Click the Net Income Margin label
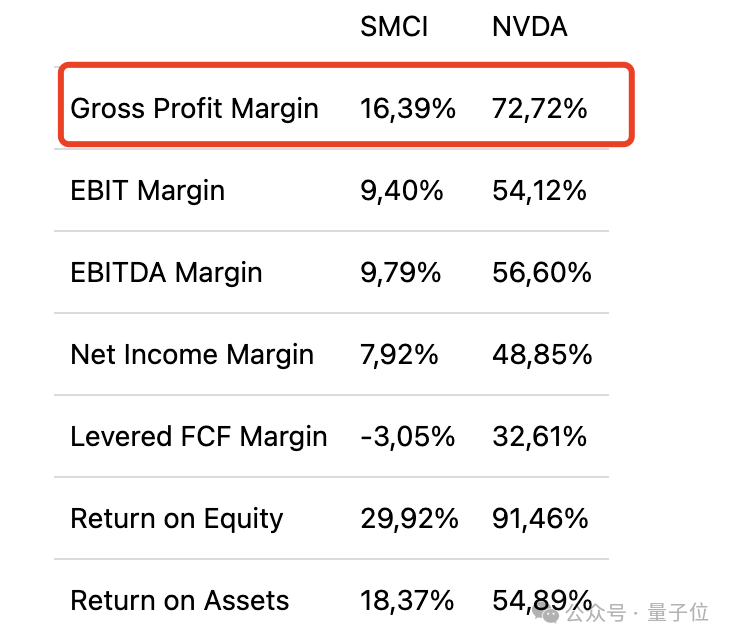Screen dimensions: 732x642 point(192,355)
